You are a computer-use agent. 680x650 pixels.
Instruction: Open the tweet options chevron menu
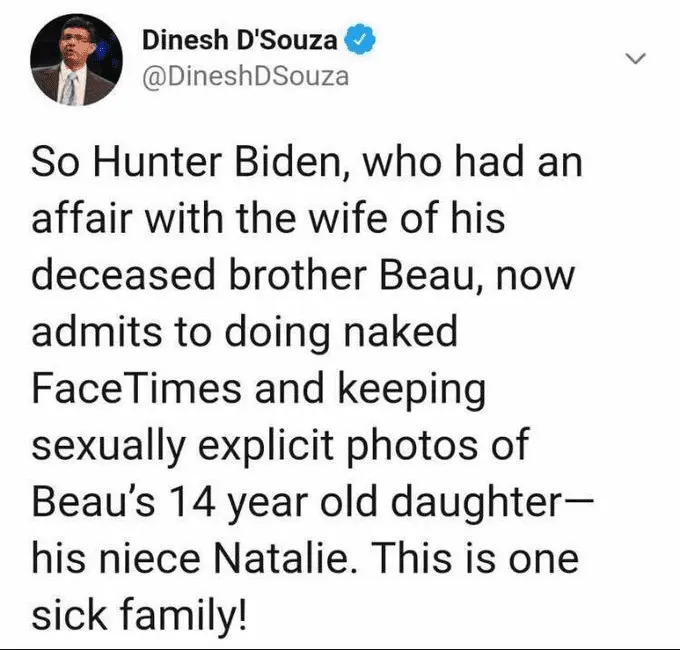[632, 60]
